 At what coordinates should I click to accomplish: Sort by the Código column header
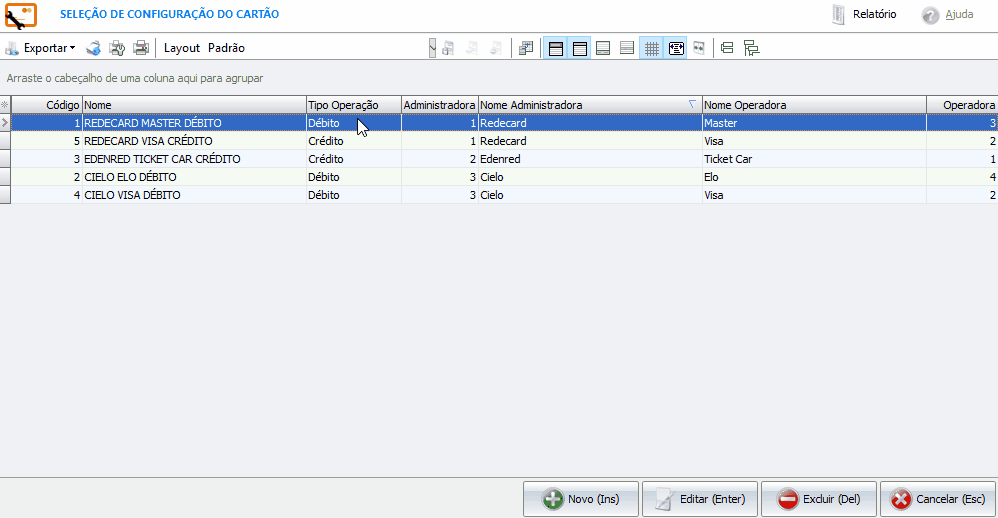(47, 105)
